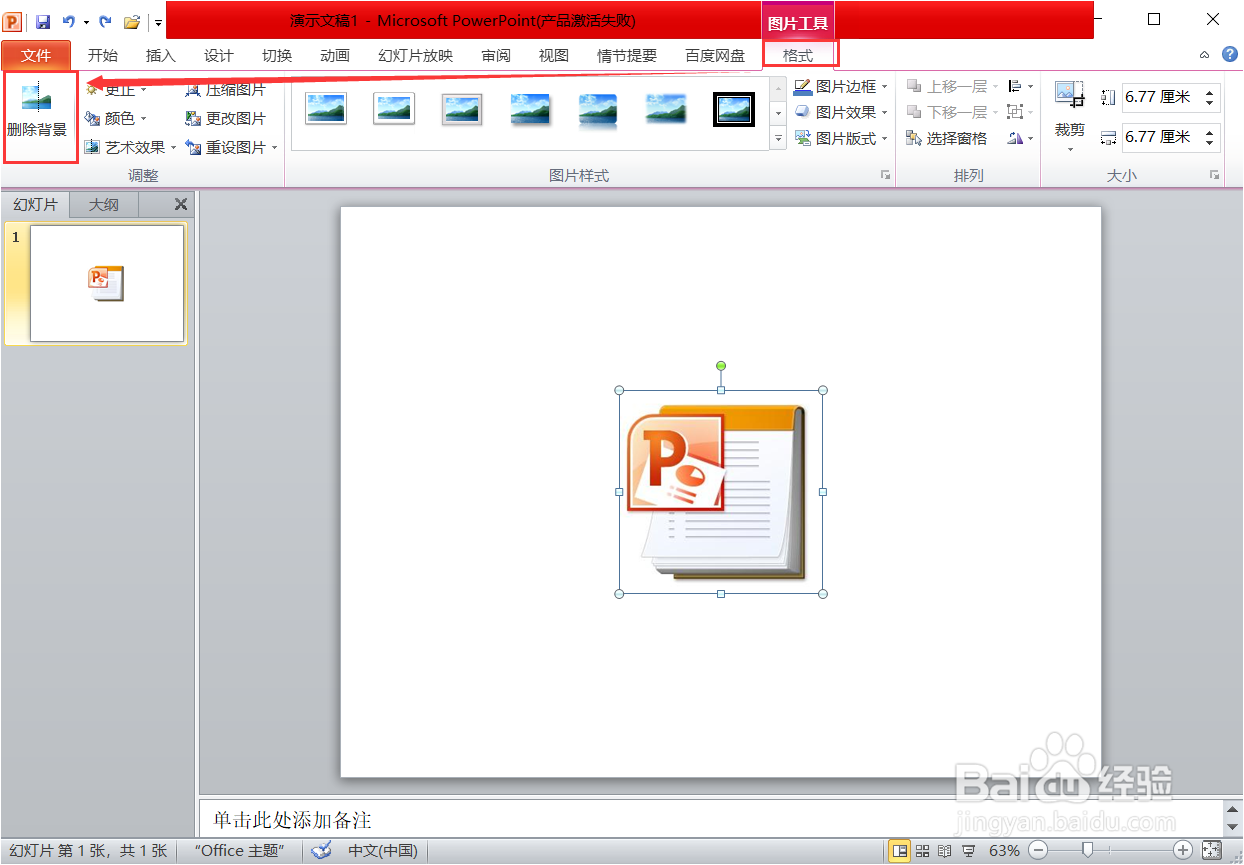This screenshot has height=865, width=1244.
Task: Switch to the 插入 Insert tab
Action: (x=160, y=56)
